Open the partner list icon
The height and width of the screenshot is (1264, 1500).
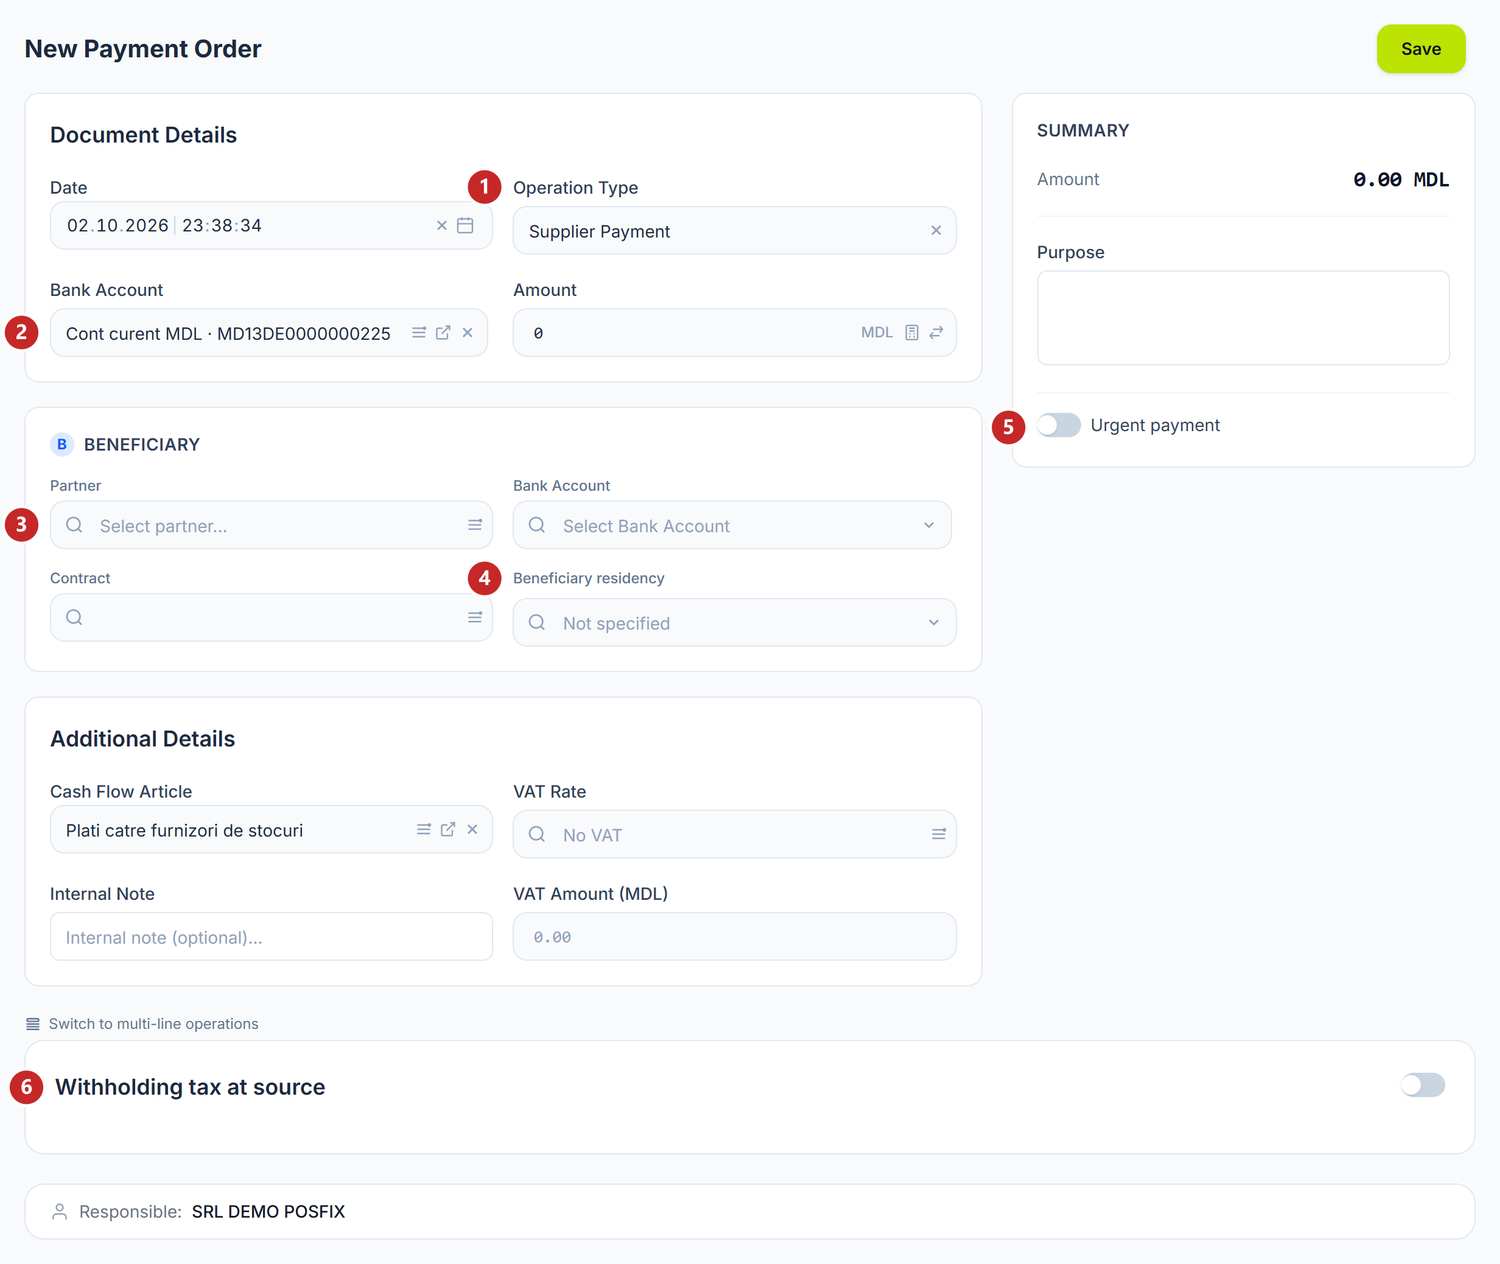(475, 525)
